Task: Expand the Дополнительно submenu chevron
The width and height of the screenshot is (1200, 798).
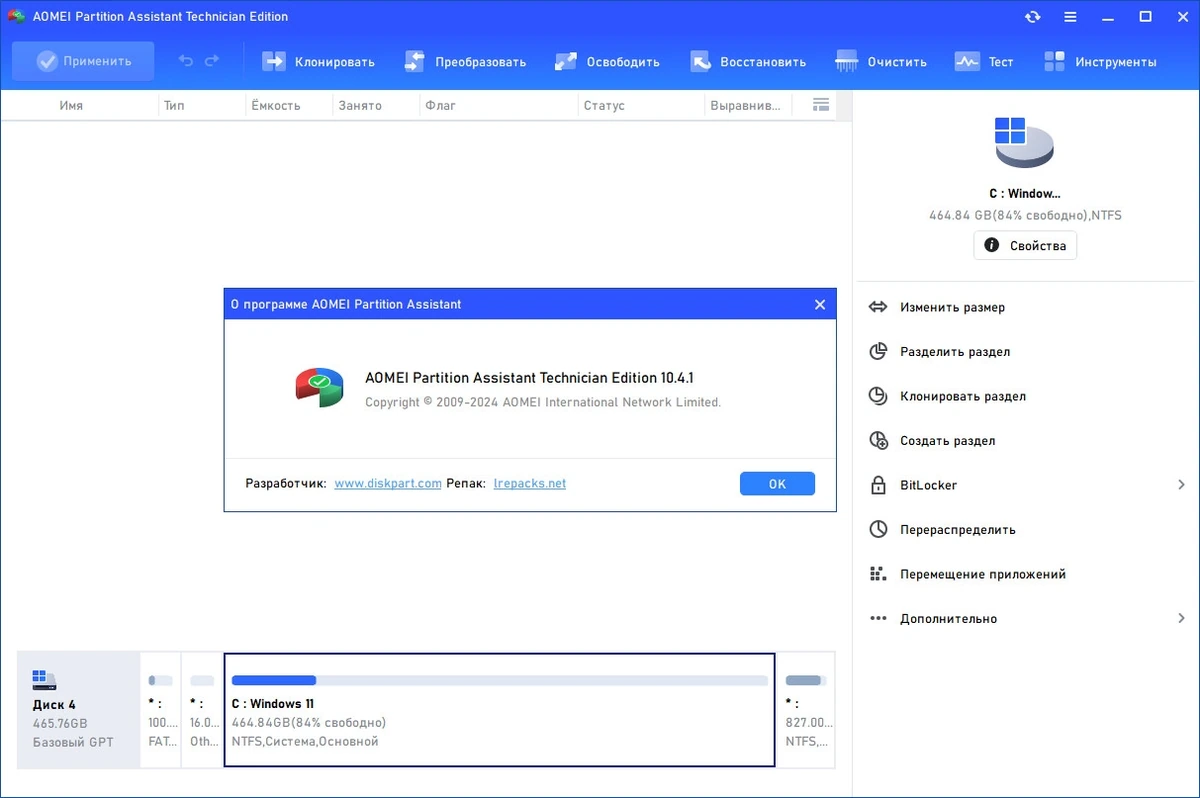Action: pos(1182,619)
